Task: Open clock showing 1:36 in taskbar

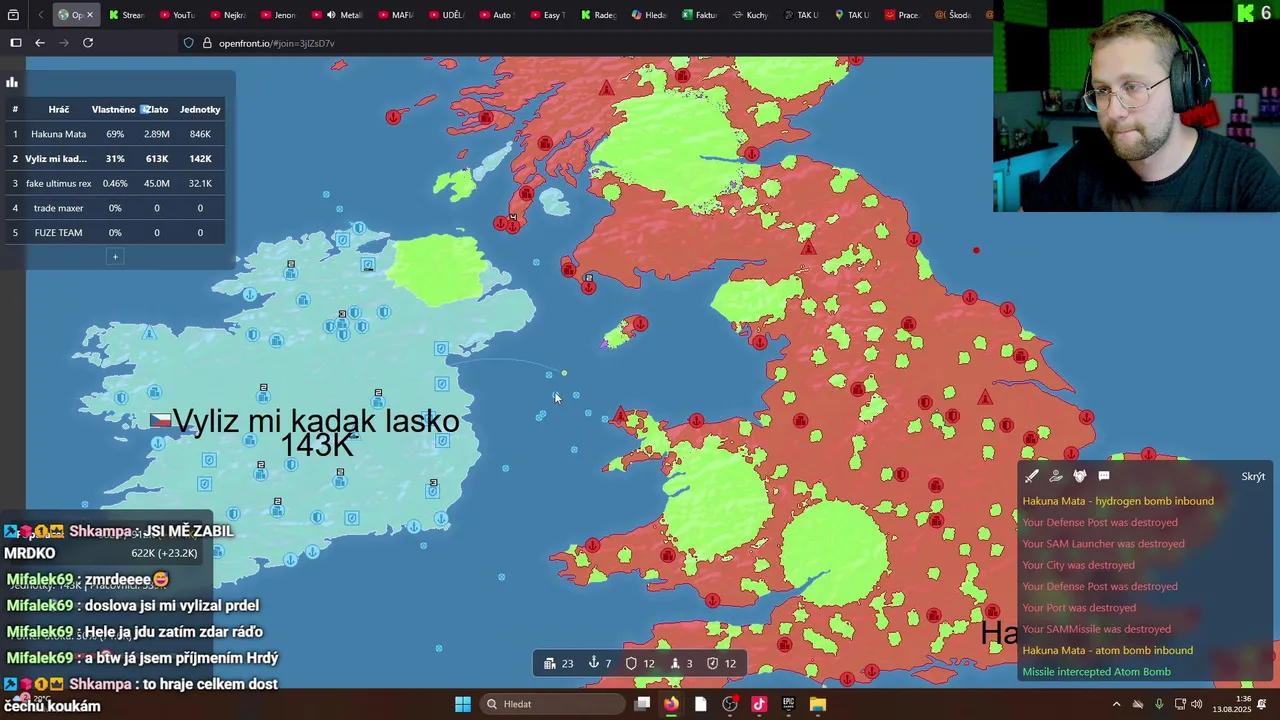Action: coord(1232,704)
